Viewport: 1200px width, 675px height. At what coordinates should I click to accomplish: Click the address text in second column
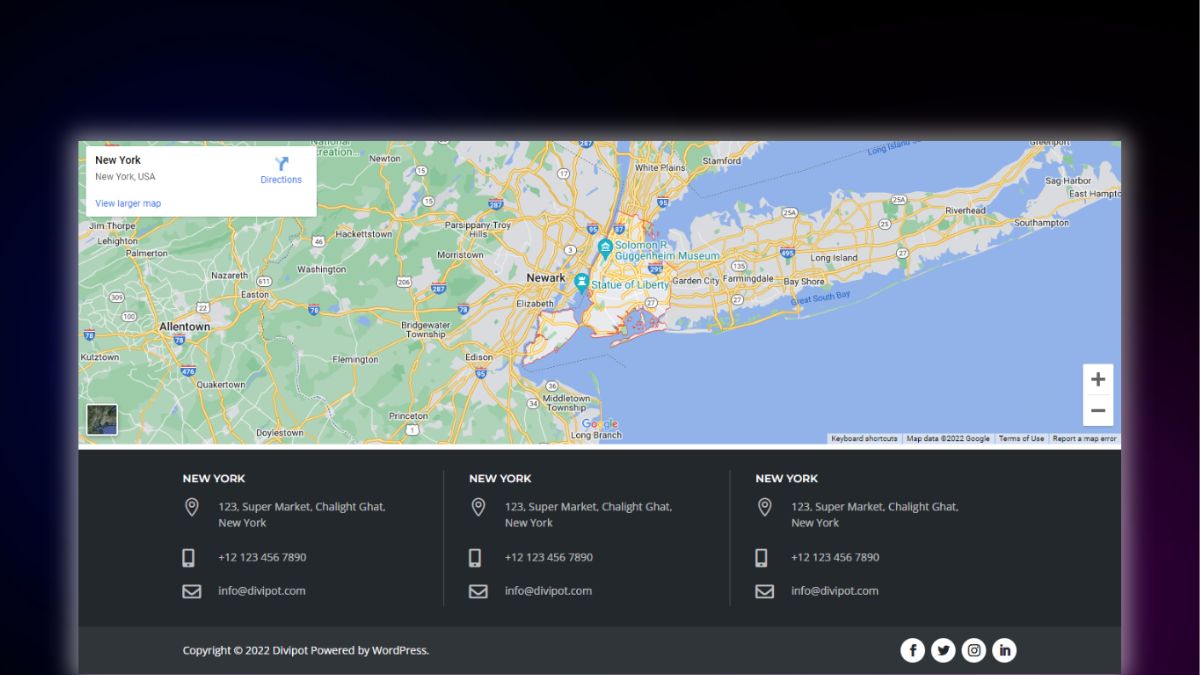coord(588,515)
